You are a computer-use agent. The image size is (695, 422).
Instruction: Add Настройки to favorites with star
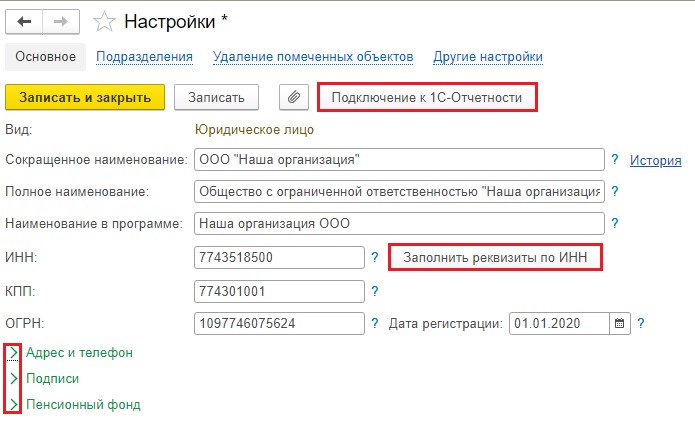[x=104, y=22]
